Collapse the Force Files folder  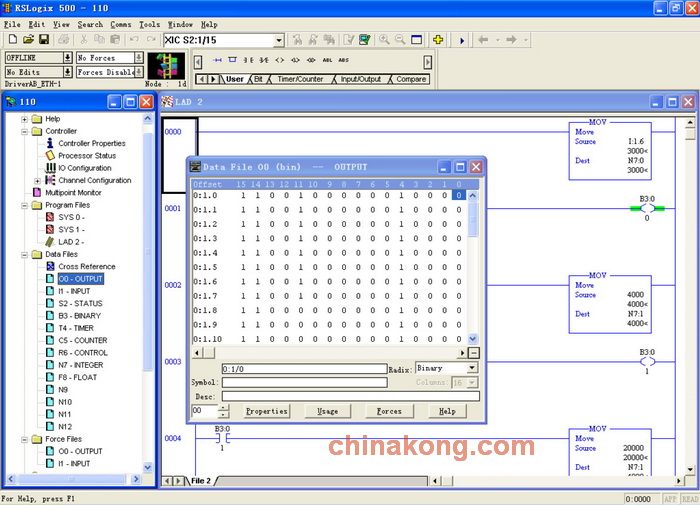click(25, 439)
